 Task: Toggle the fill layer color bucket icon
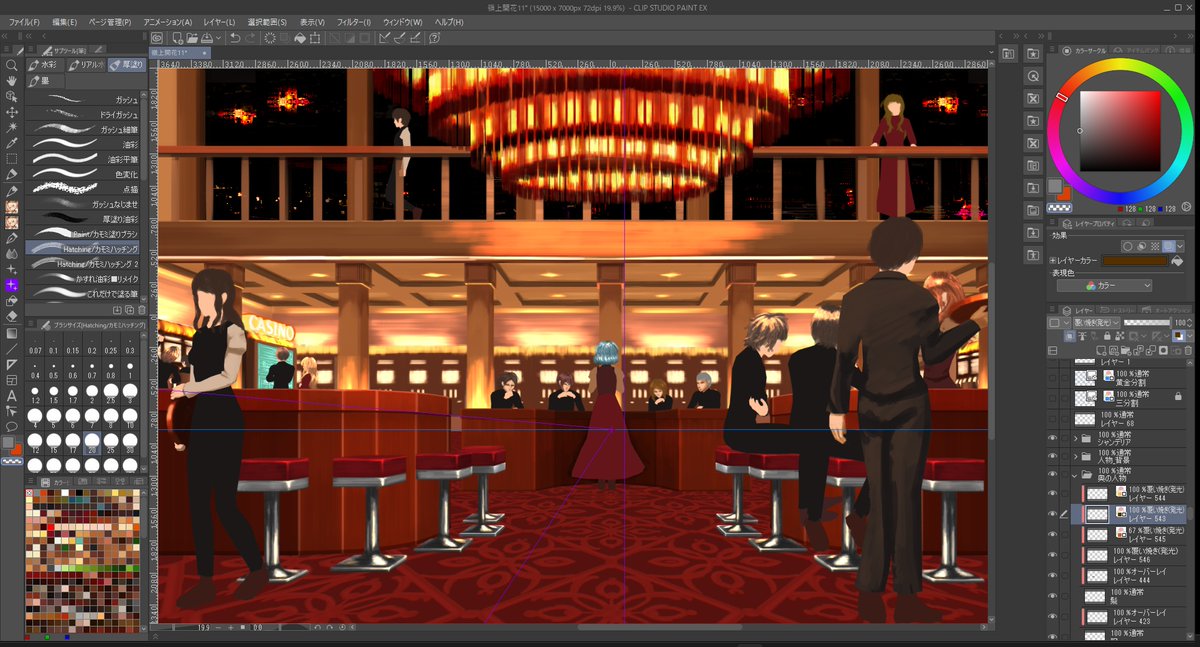(x=1177, y=261)
